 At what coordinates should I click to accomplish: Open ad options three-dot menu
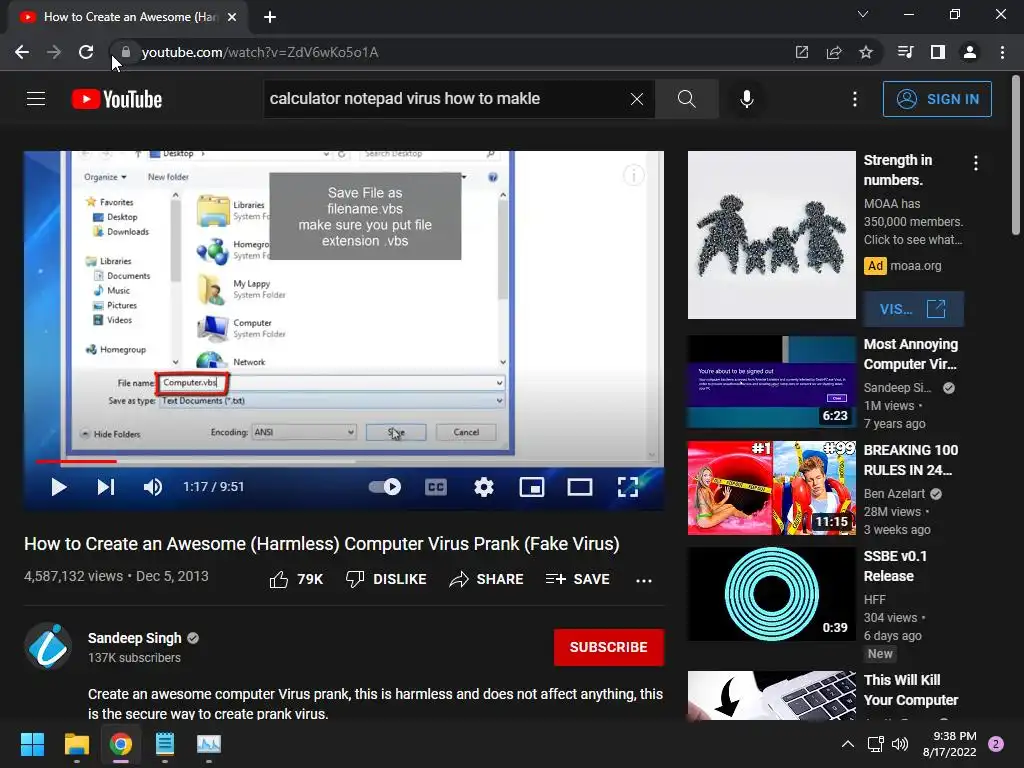pyautogui.click(x=976, y=163)
